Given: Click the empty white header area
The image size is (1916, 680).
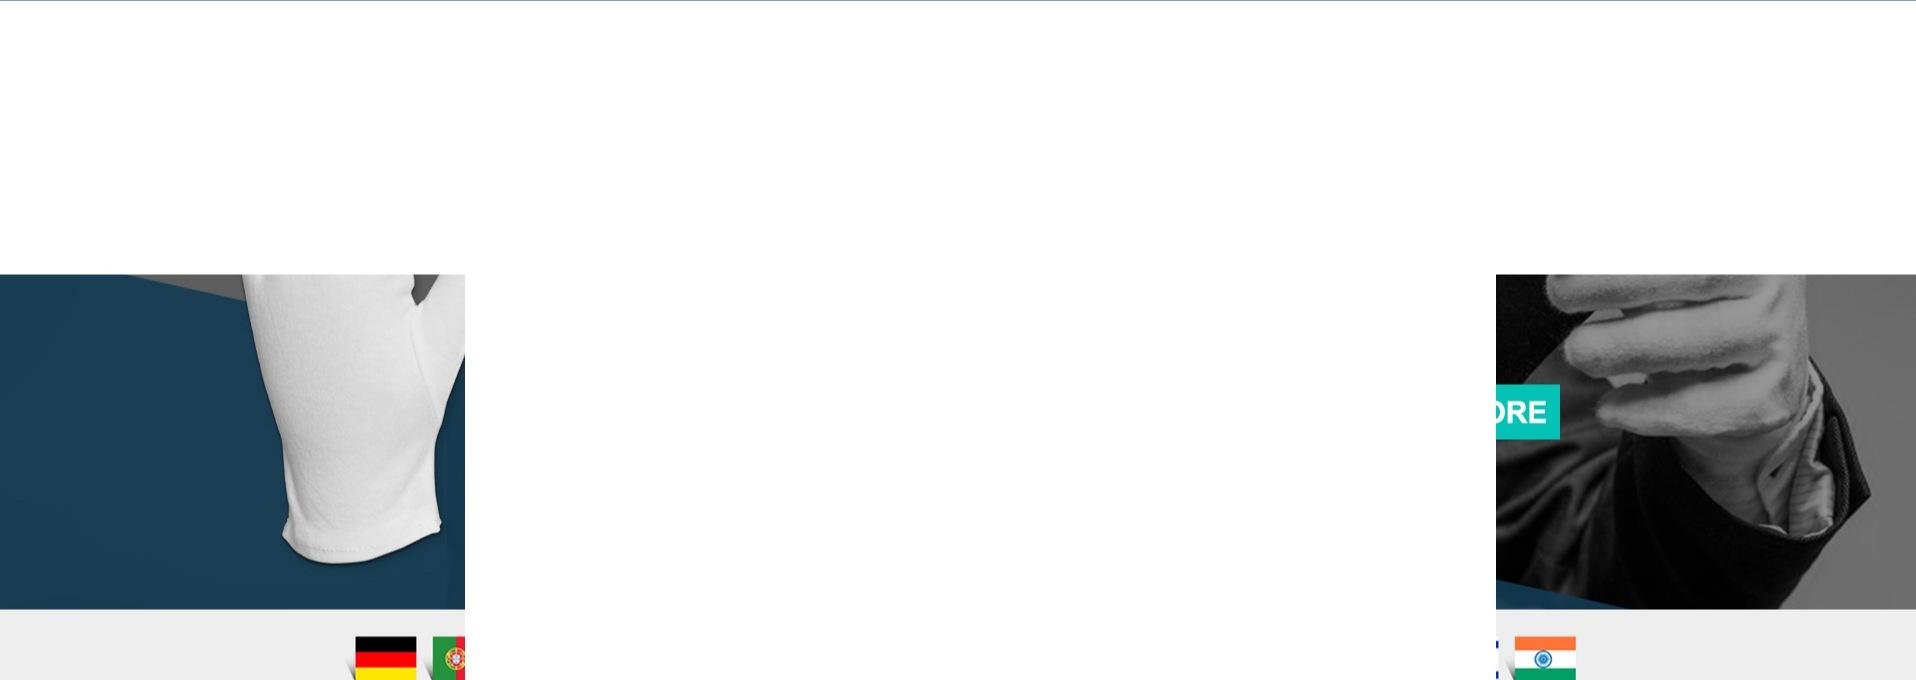Looking at the screenshot, I should 958,137.
